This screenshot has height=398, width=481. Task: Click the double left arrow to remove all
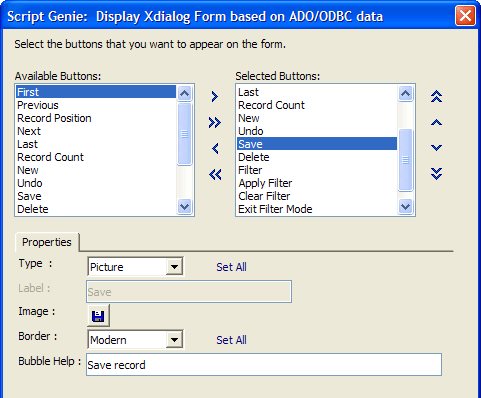(x=215, y=174)
